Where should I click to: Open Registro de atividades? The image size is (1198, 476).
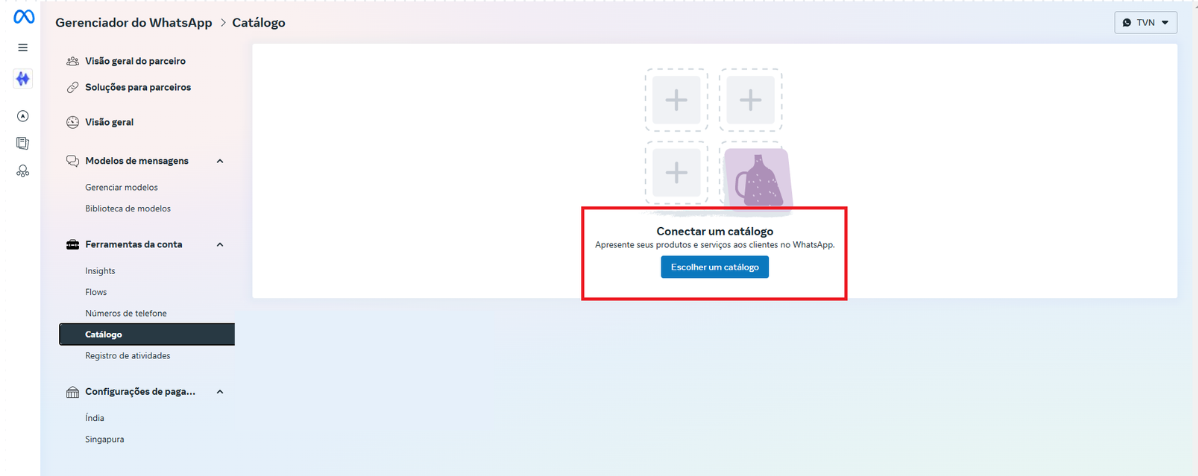128,356
